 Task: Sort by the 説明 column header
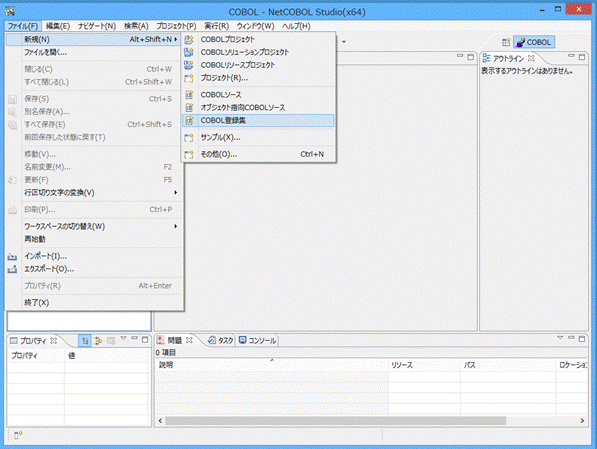272,365
